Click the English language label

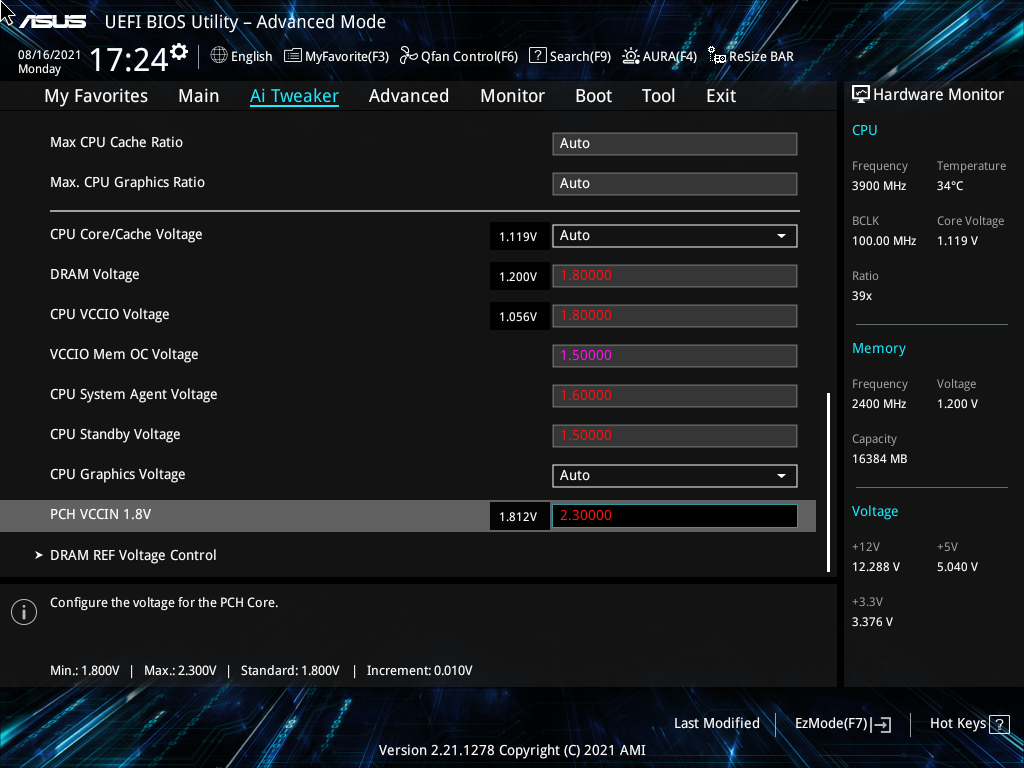251,56
